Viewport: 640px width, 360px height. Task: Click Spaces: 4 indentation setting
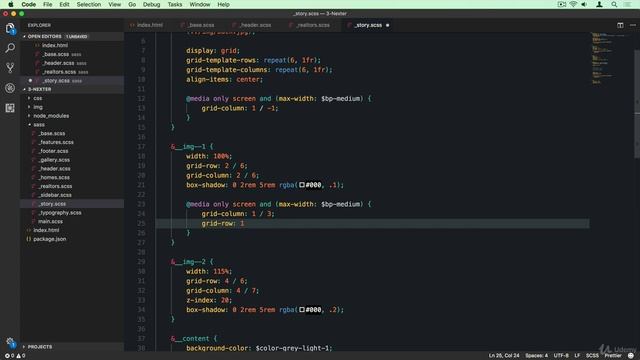pyautogui.click(x=536, y=356)
